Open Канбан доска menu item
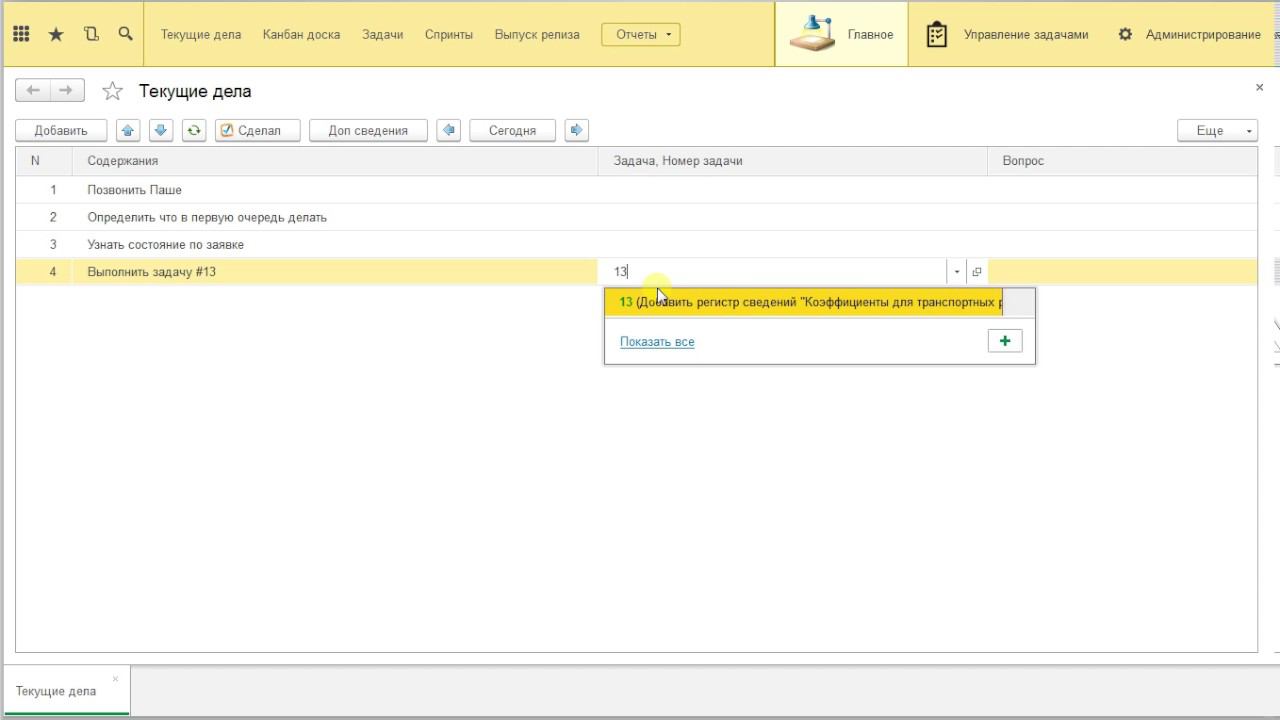 (301, 34)
